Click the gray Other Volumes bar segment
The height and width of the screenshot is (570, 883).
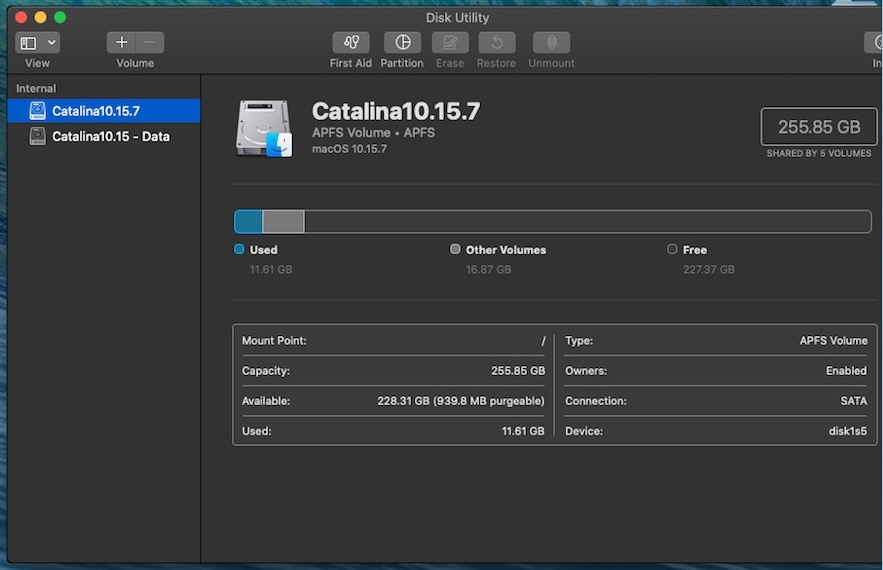click(284, 221)
